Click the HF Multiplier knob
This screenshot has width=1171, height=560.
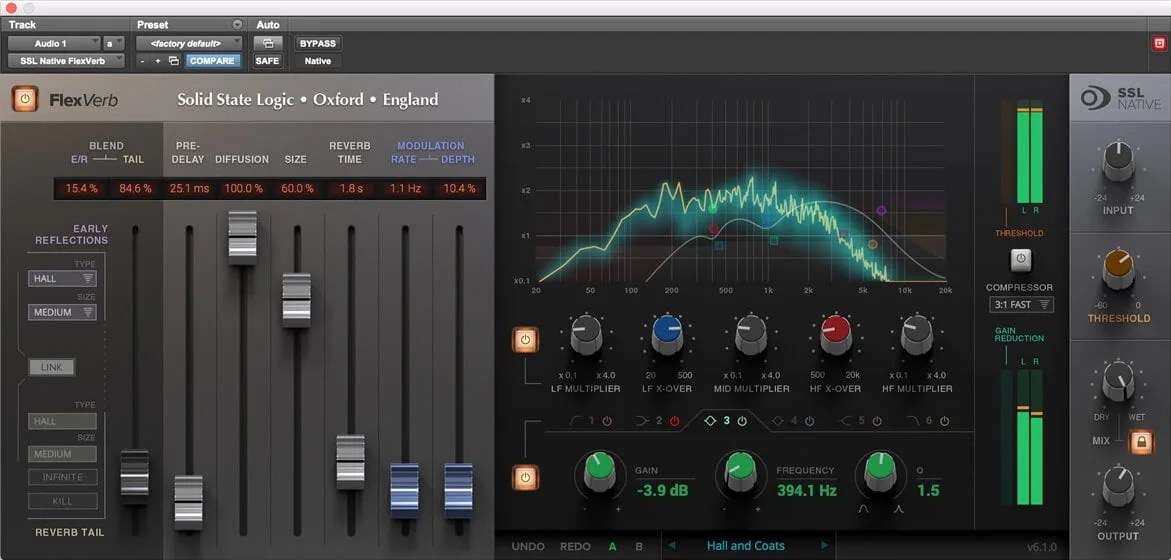coord(916,334)
